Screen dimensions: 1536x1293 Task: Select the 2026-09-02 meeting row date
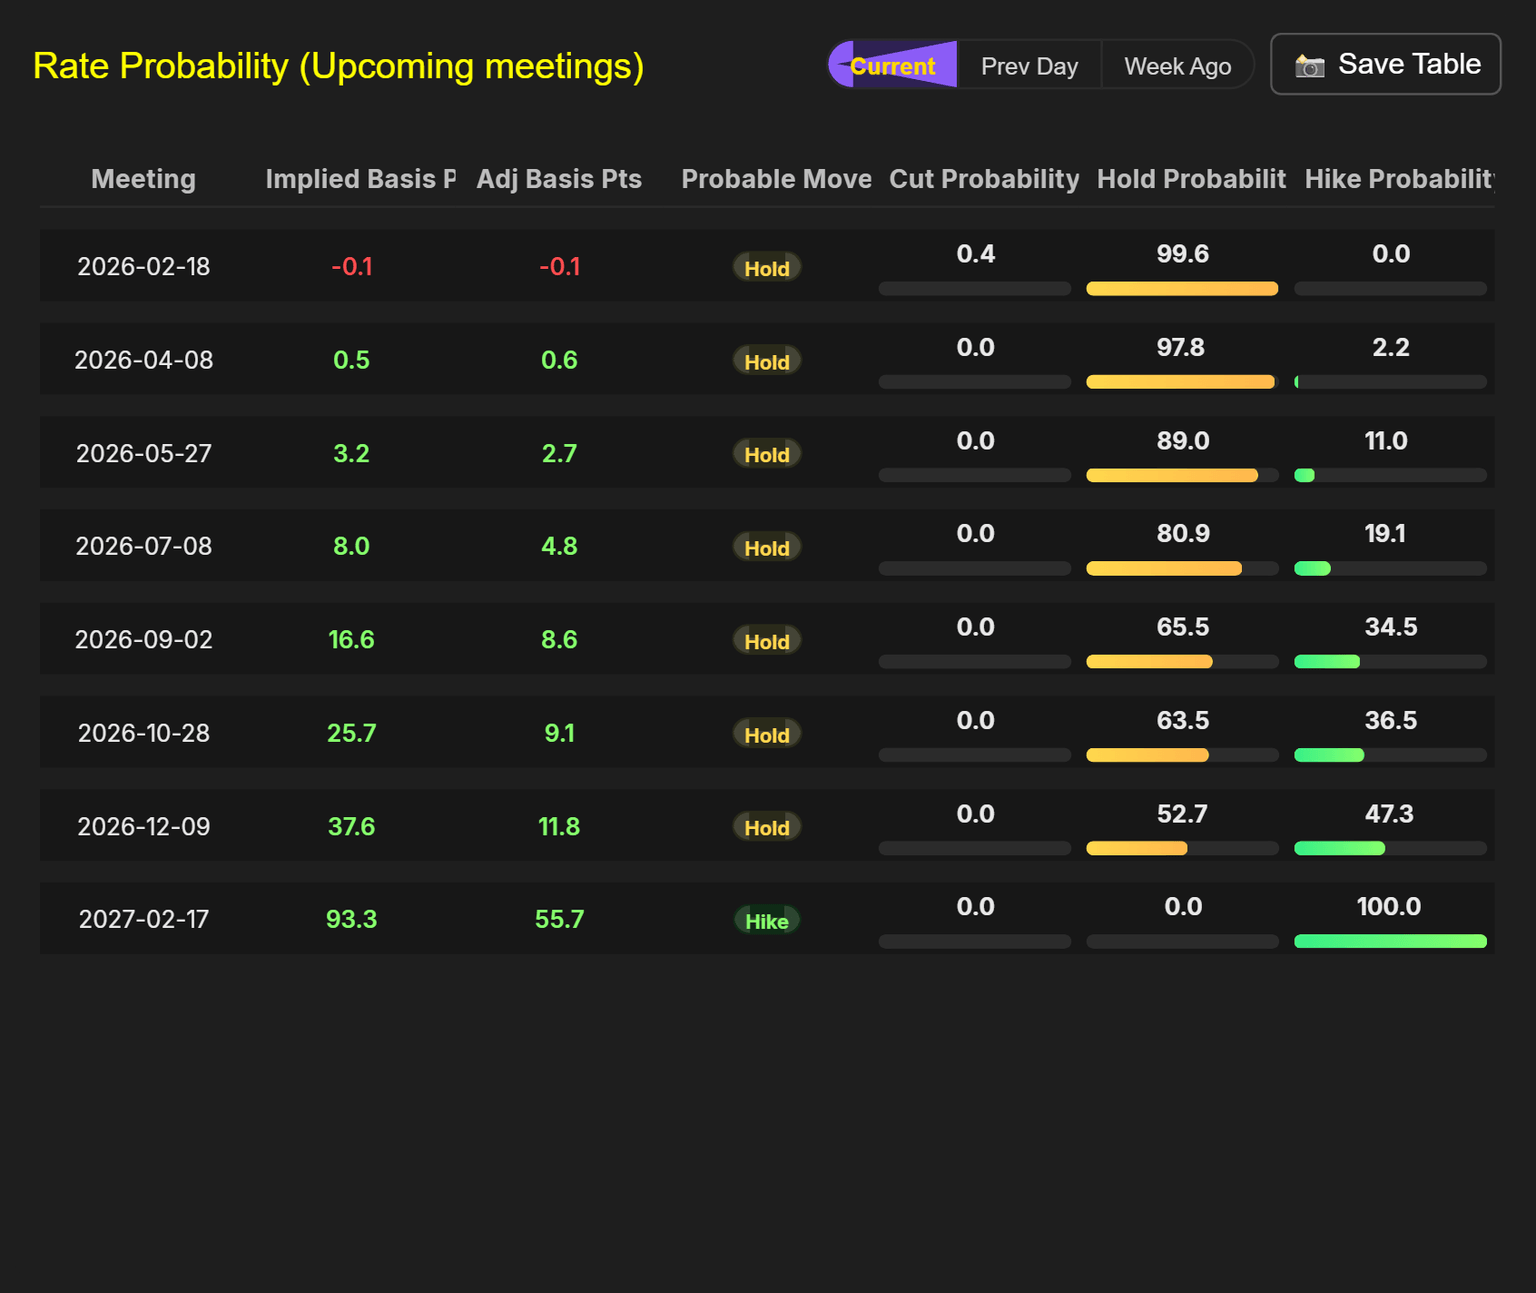pos(144,640)
